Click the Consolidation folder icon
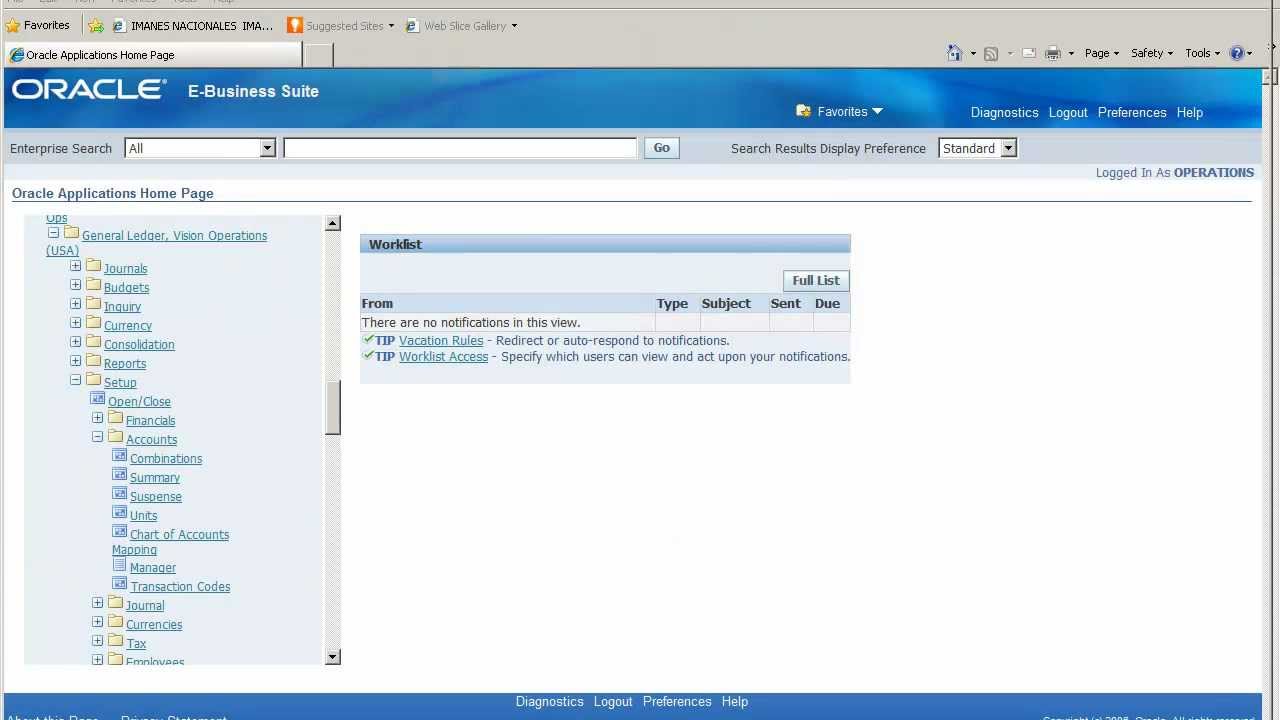The image size is (1280, 720). 94,342
